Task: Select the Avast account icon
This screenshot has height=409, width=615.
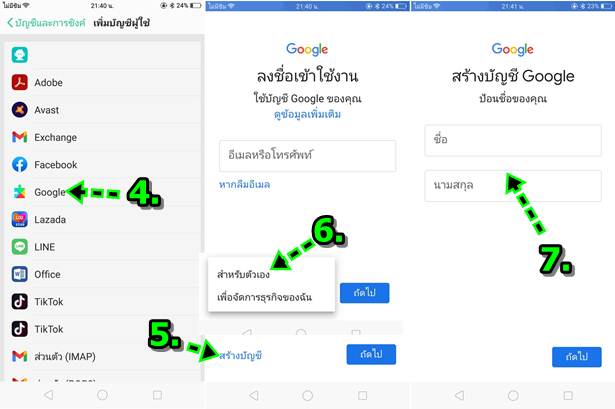Action: pos(20,110)
